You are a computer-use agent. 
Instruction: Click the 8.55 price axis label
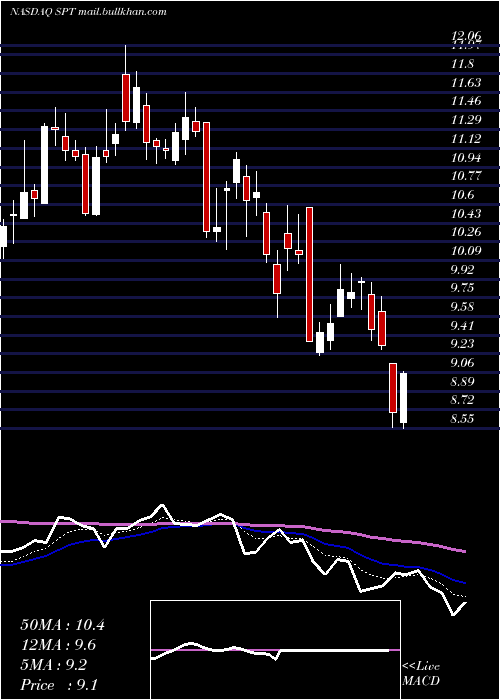(462, 419)
